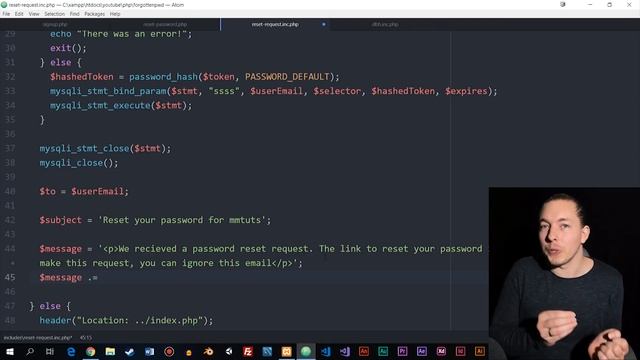
Task: Click the yellow padlock taskbar icon
Action: tap(189, 351)
